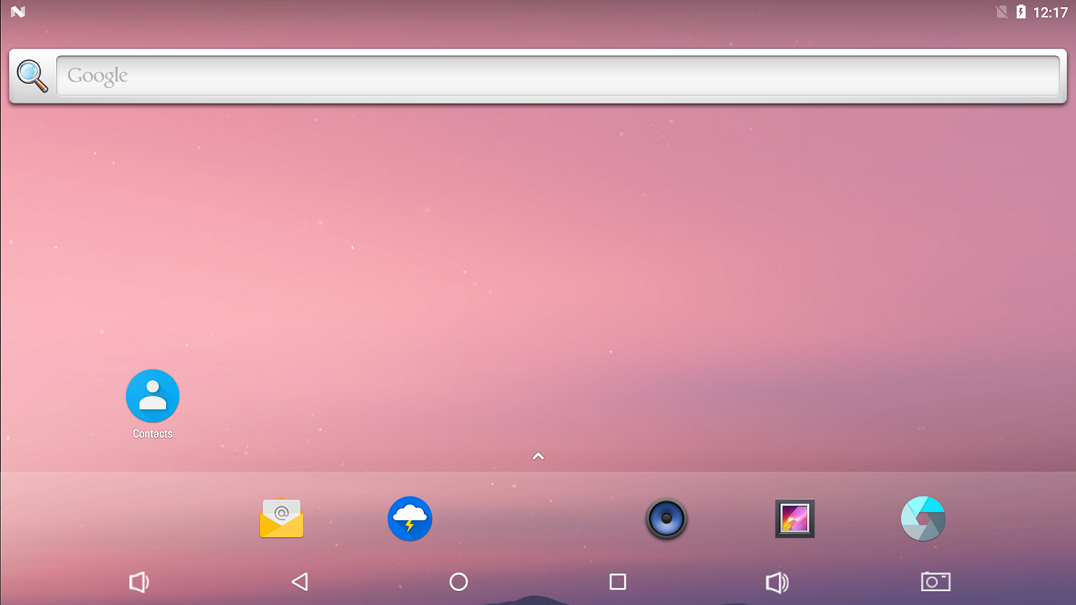
Task: Expand the app drawer with up chevron
Action: click(x=538, y=456)
